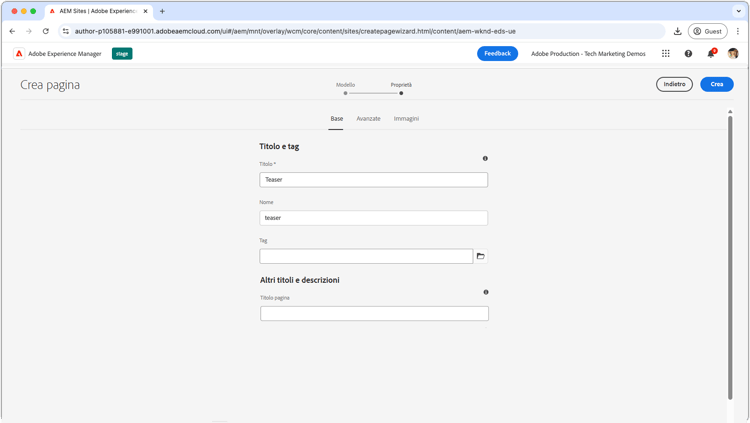The image size is (750, 423).
Task: Open the Adobe solutions grid switcher
Action: click(x=665, y=54)
